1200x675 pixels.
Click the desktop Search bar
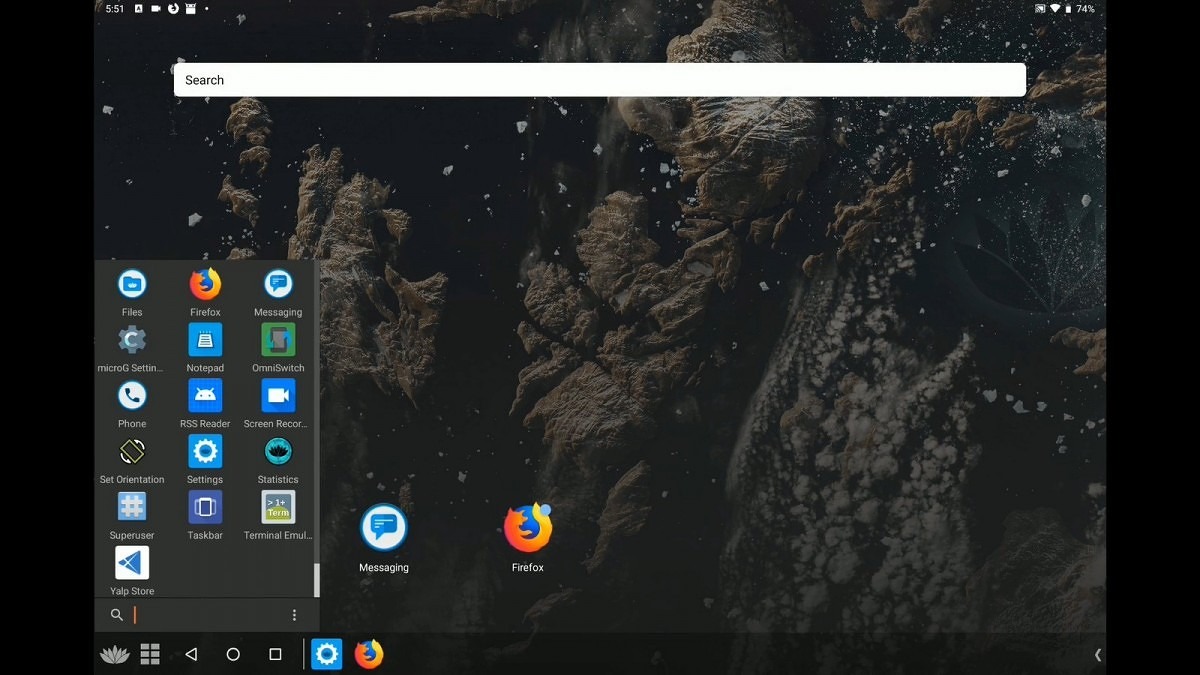click(600, 80)
